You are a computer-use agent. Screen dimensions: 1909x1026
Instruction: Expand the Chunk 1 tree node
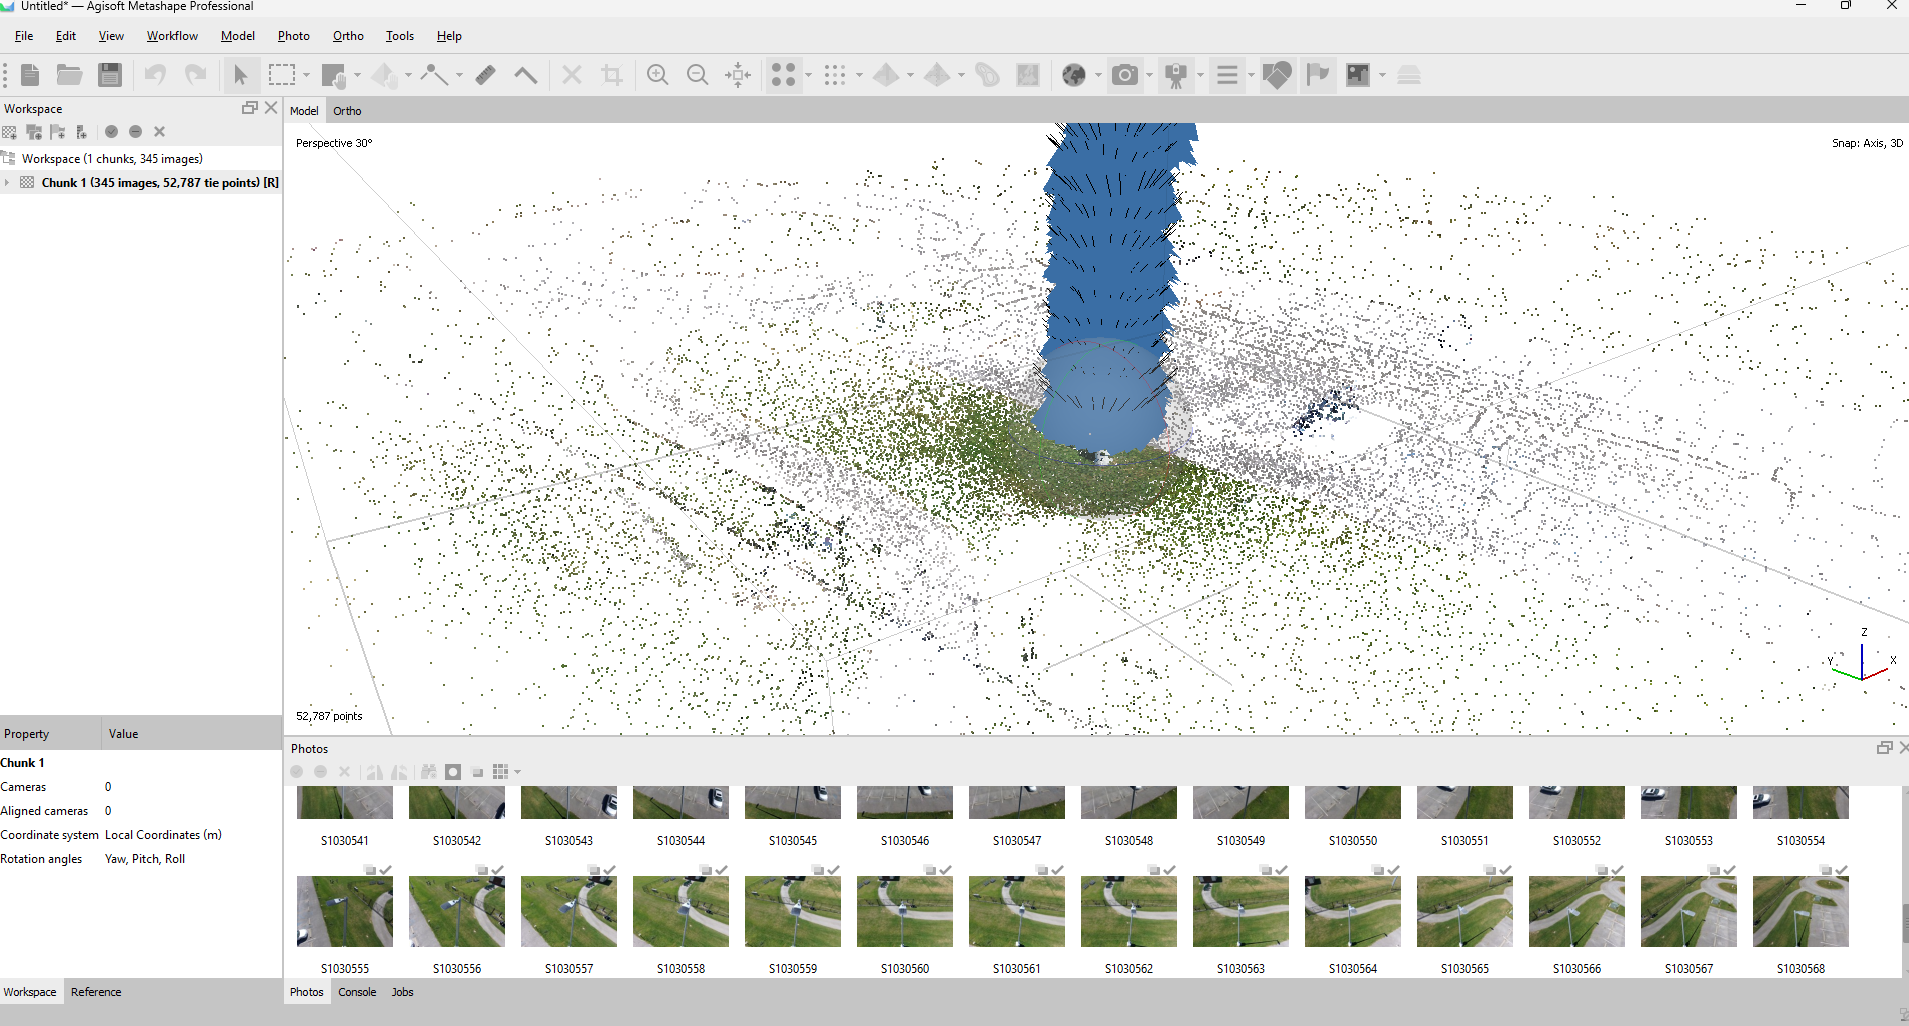click(7, 183)
